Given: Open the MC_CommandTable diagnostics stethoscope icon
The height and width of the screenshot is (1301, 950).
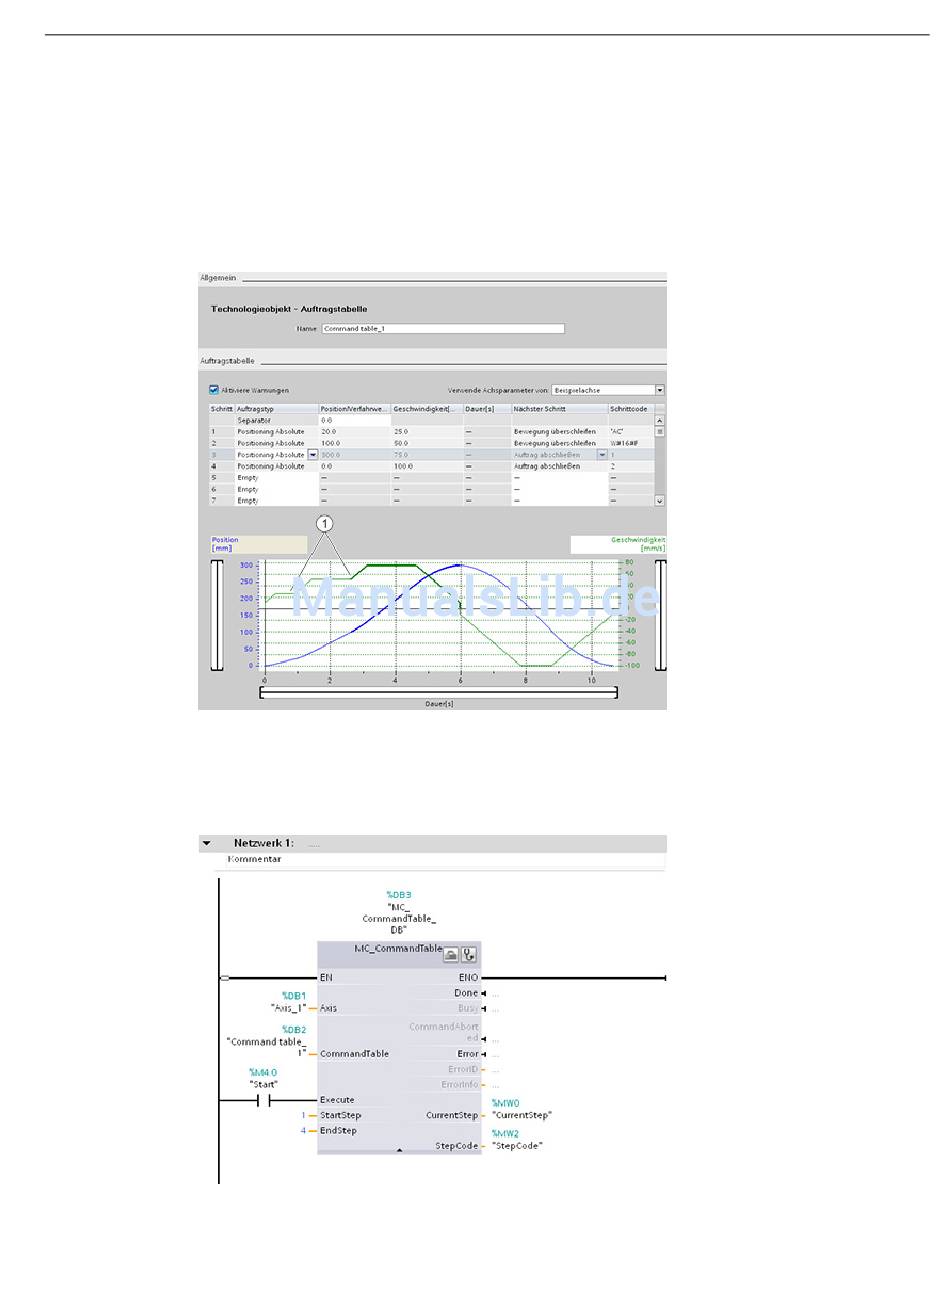Looking at the screenshot, I should point(468,955).
